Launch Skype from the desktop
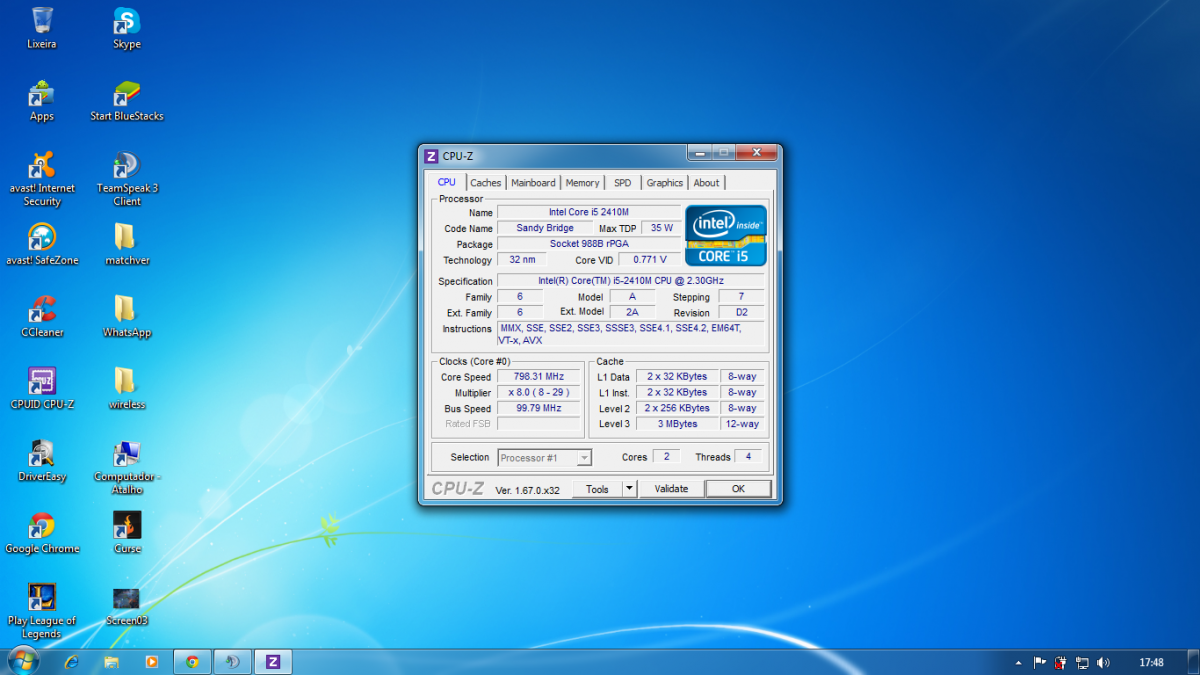 point(127,27)
